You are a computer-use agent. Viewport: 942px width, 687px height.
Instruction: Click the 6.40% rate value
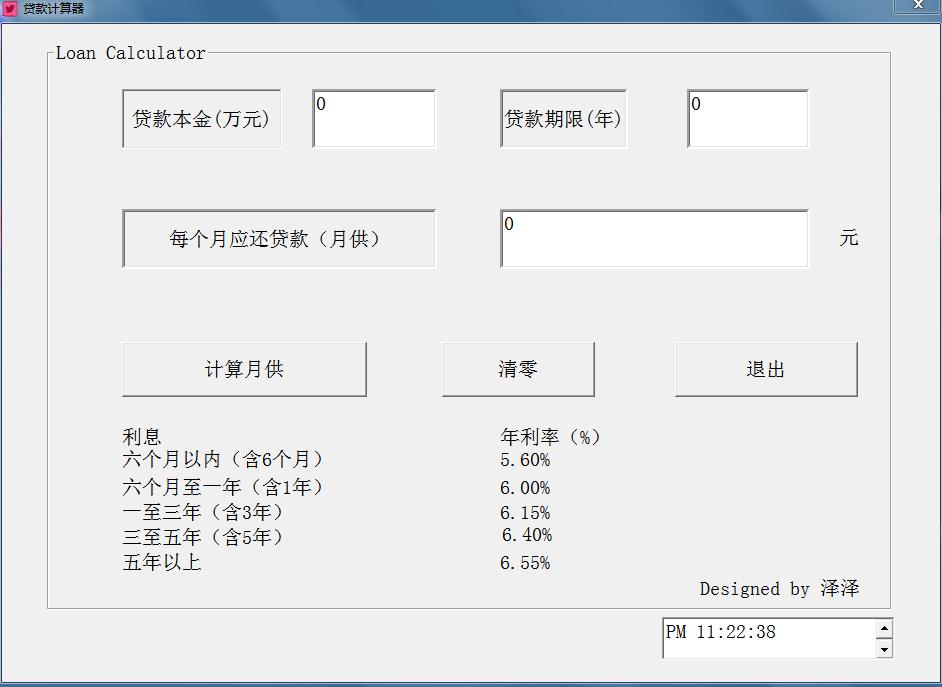[527, 535]
